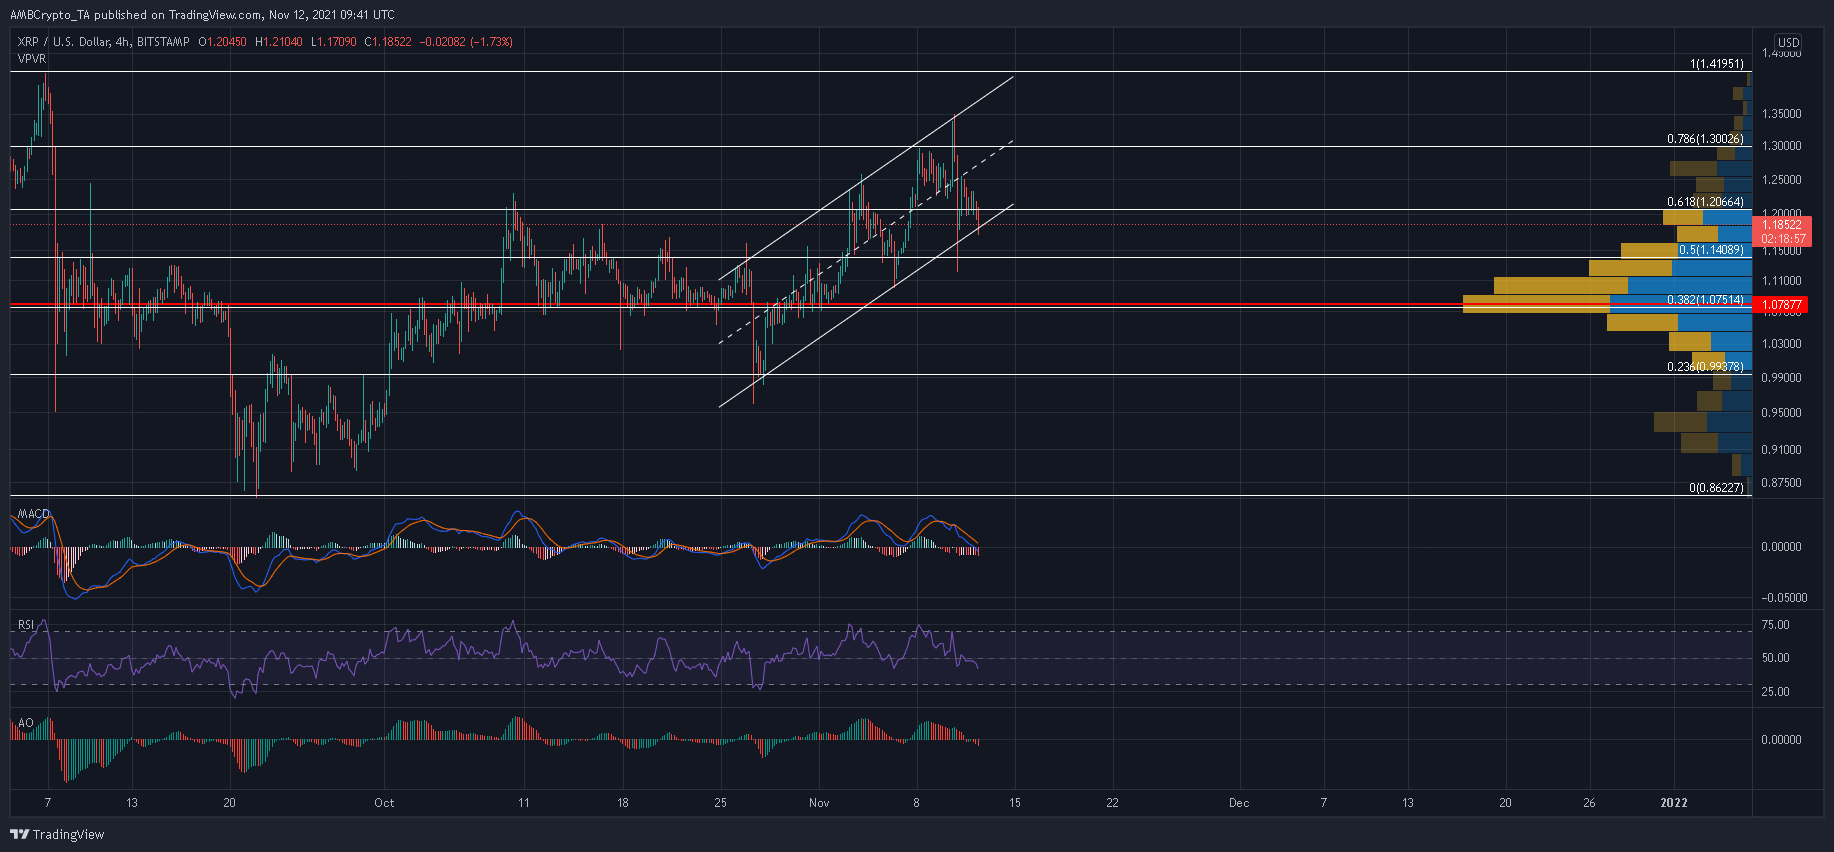Click the 25 date label on the time axis
This screenshot has height=852, width=1834.
pyautogui.click(x=721, y=803)
